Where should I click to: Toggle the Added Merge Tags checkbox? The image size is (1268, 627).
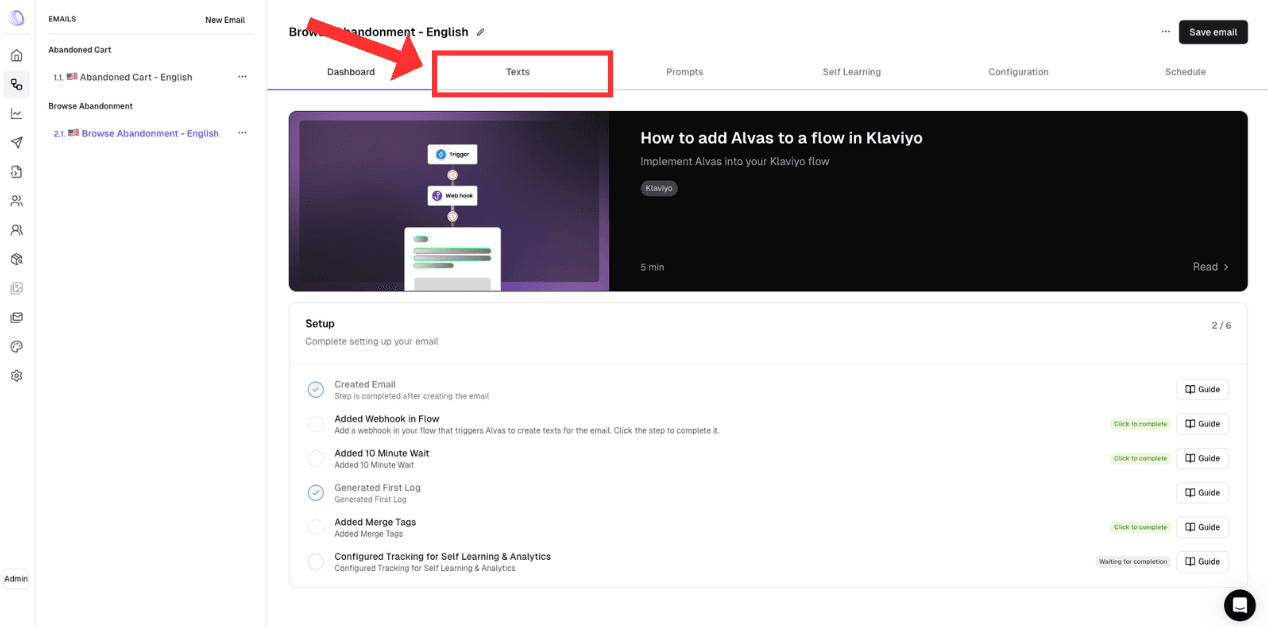316,527
